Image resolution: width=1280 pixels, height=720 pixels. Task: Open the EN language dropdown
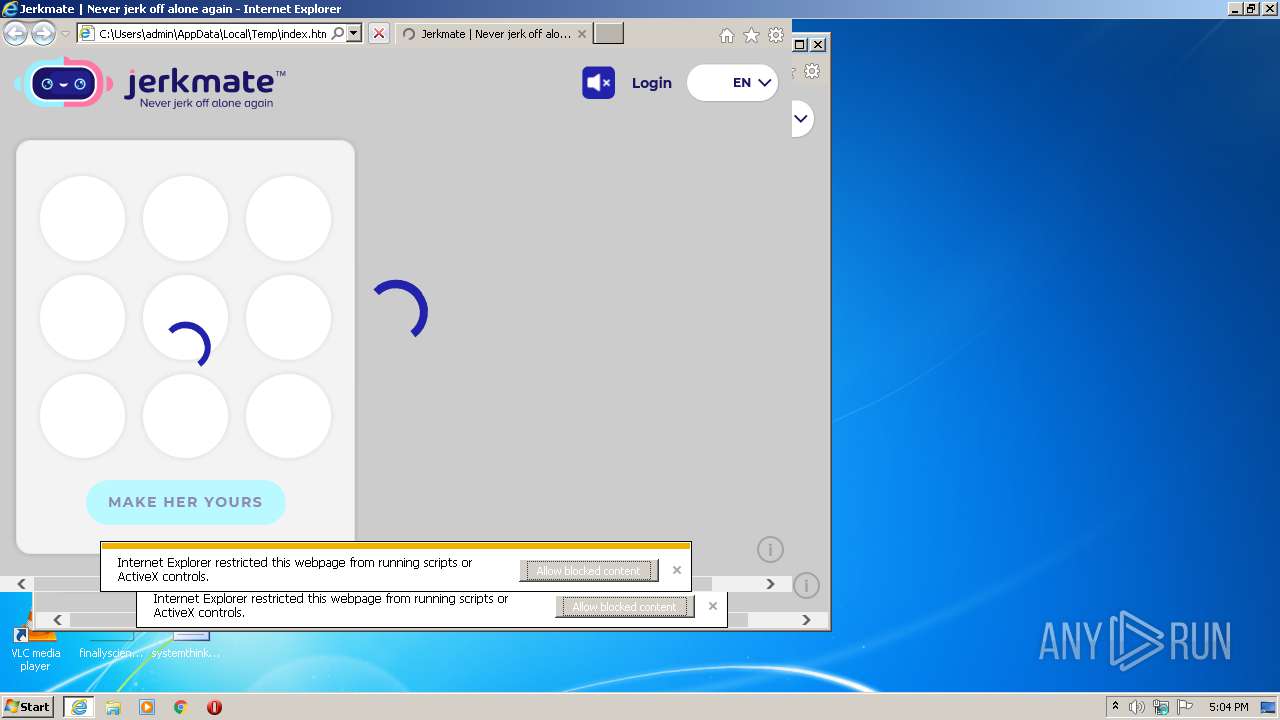coord(733,83)
